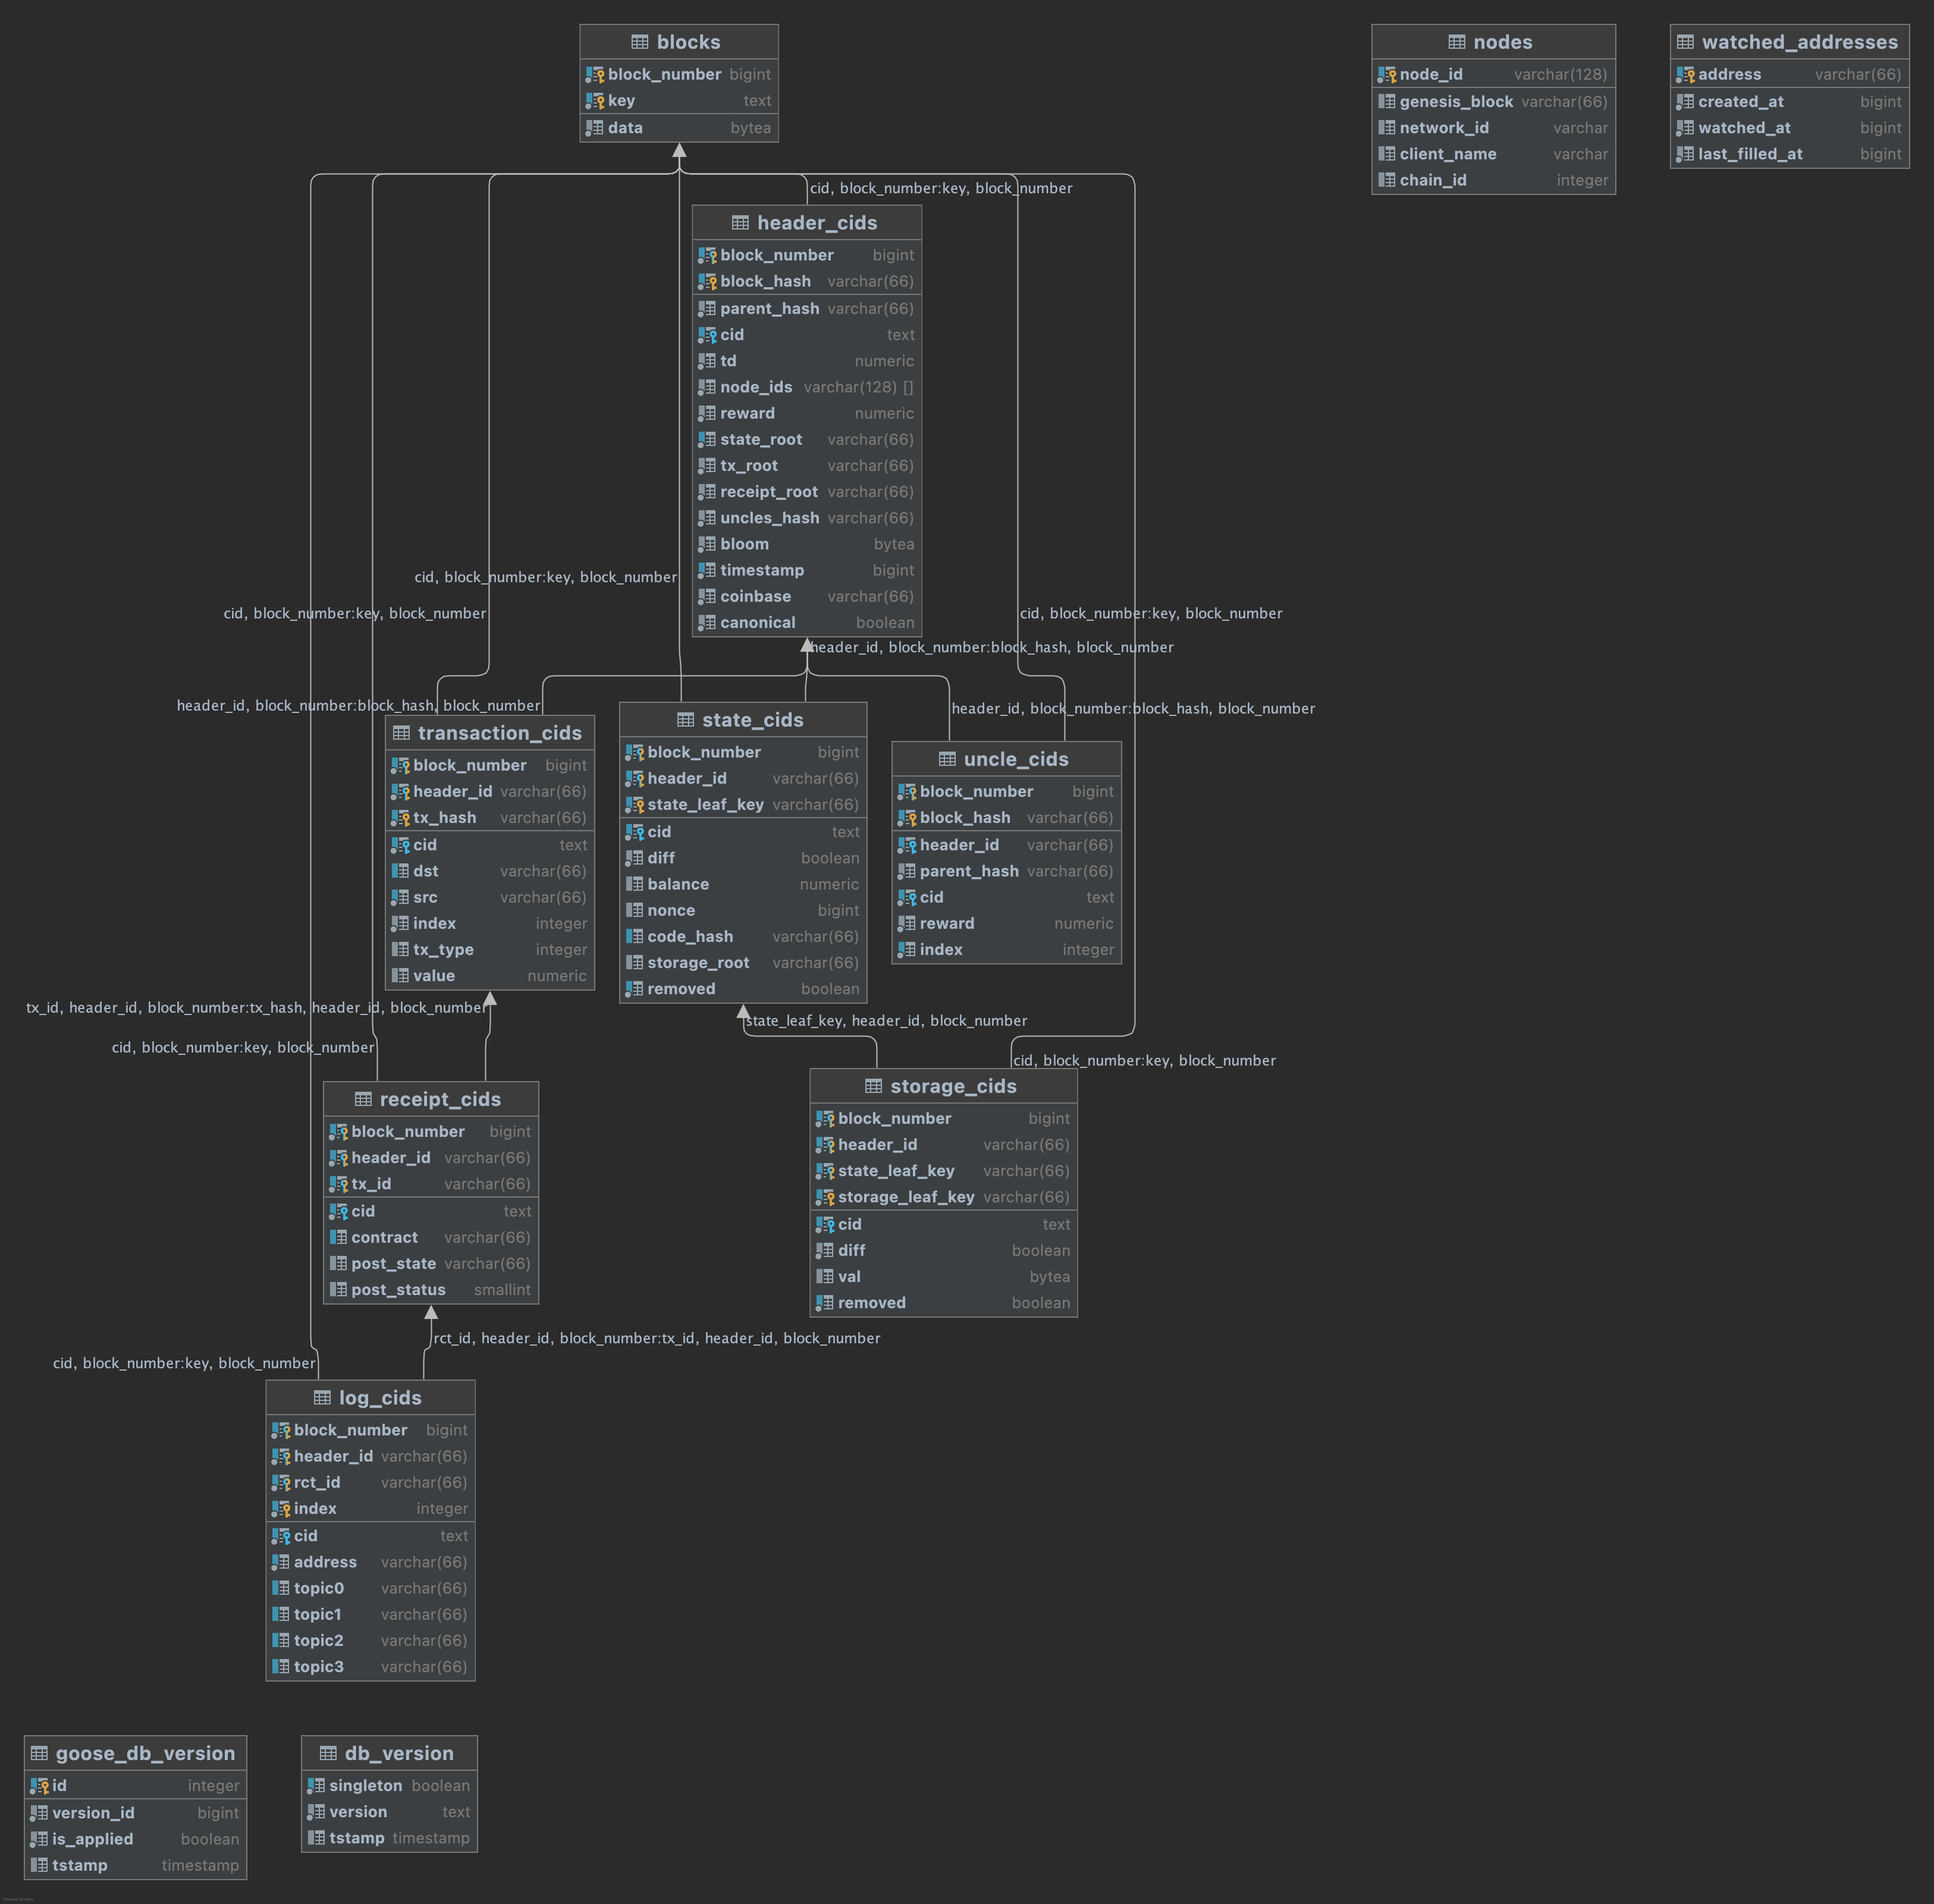Click key icon beside key column in blocks
Viewport: 1934px width, 1904px height.
point(595,100)
